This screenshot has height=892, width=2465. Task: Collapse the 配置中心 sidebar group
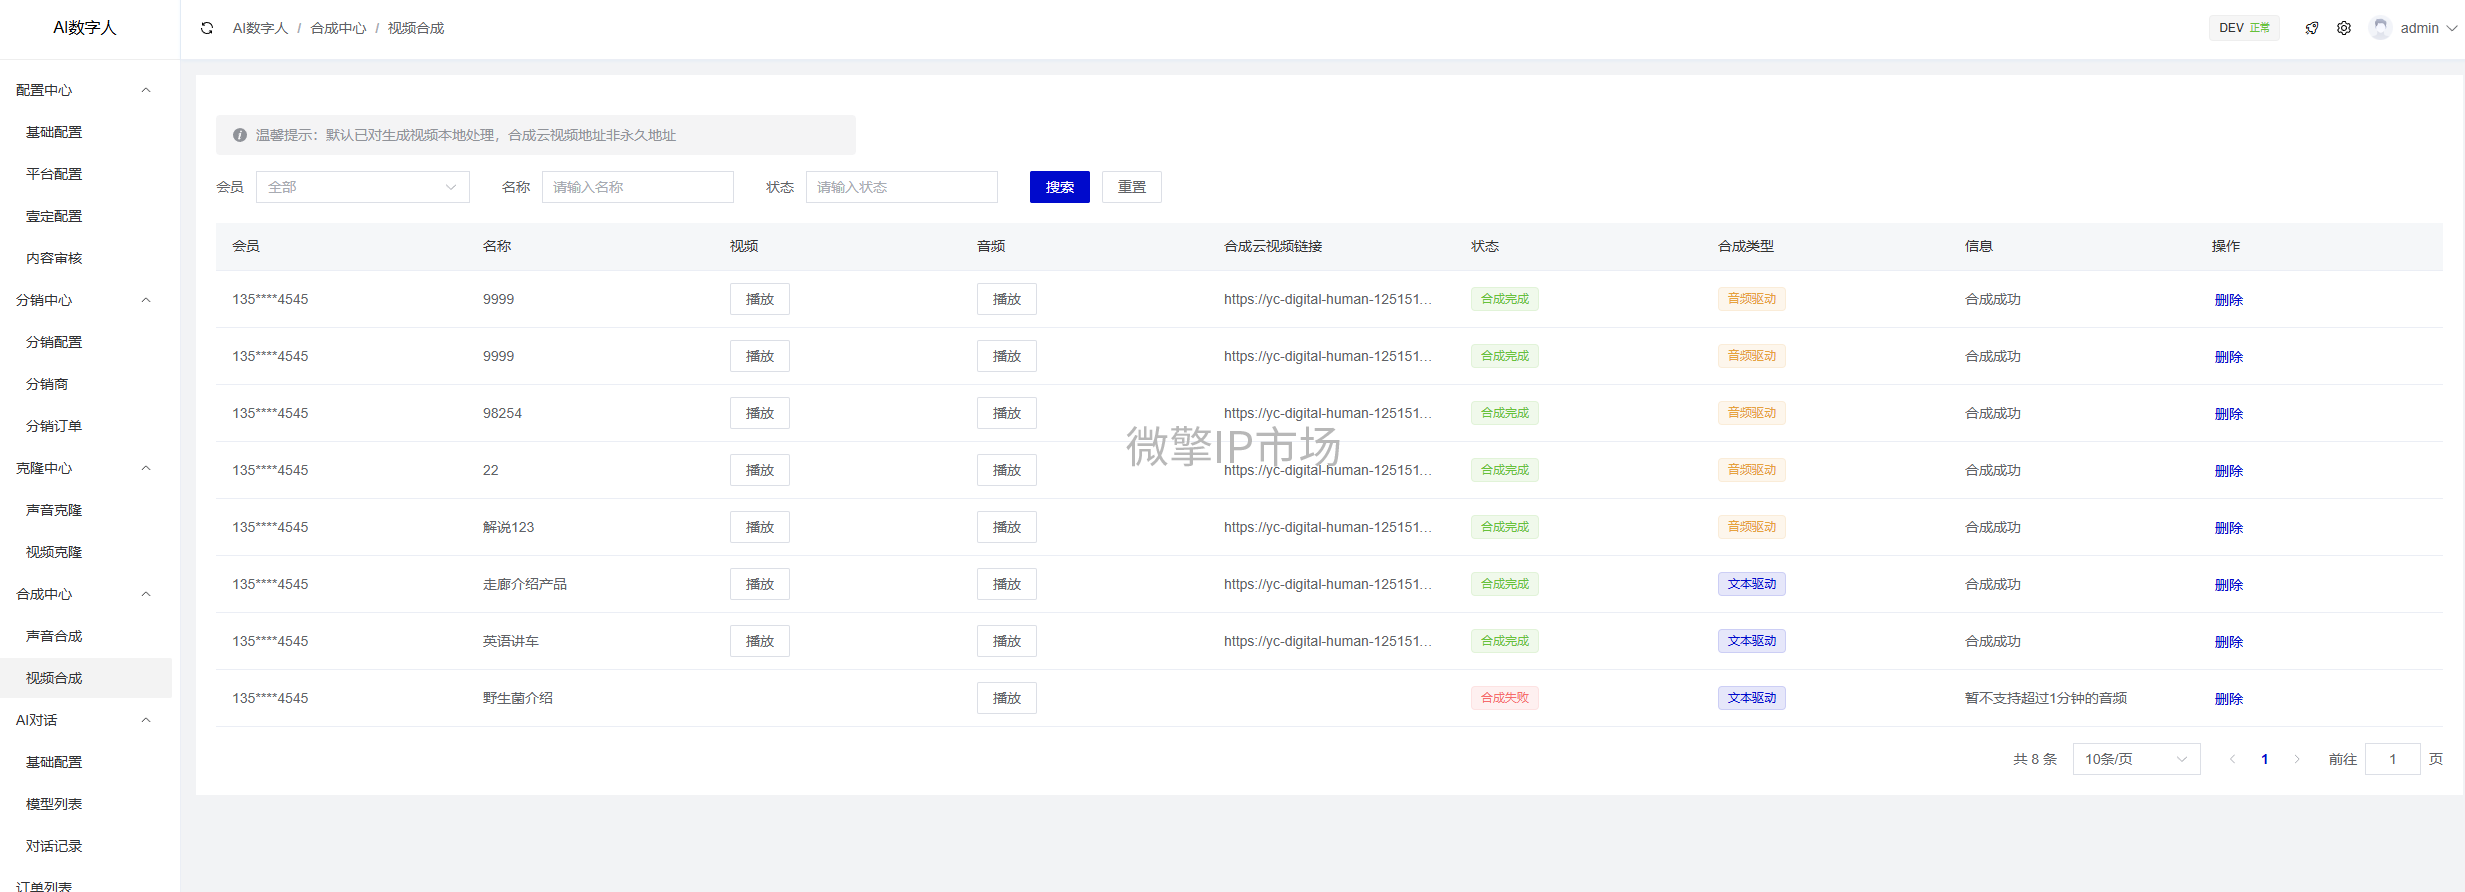pos(146,90)
